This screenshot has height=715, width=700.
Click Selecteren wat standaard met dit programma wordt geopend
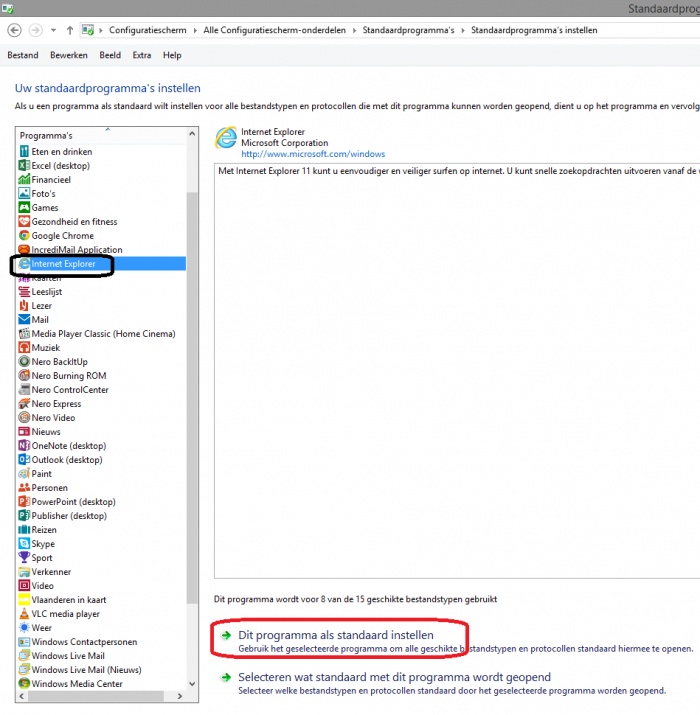394,677
